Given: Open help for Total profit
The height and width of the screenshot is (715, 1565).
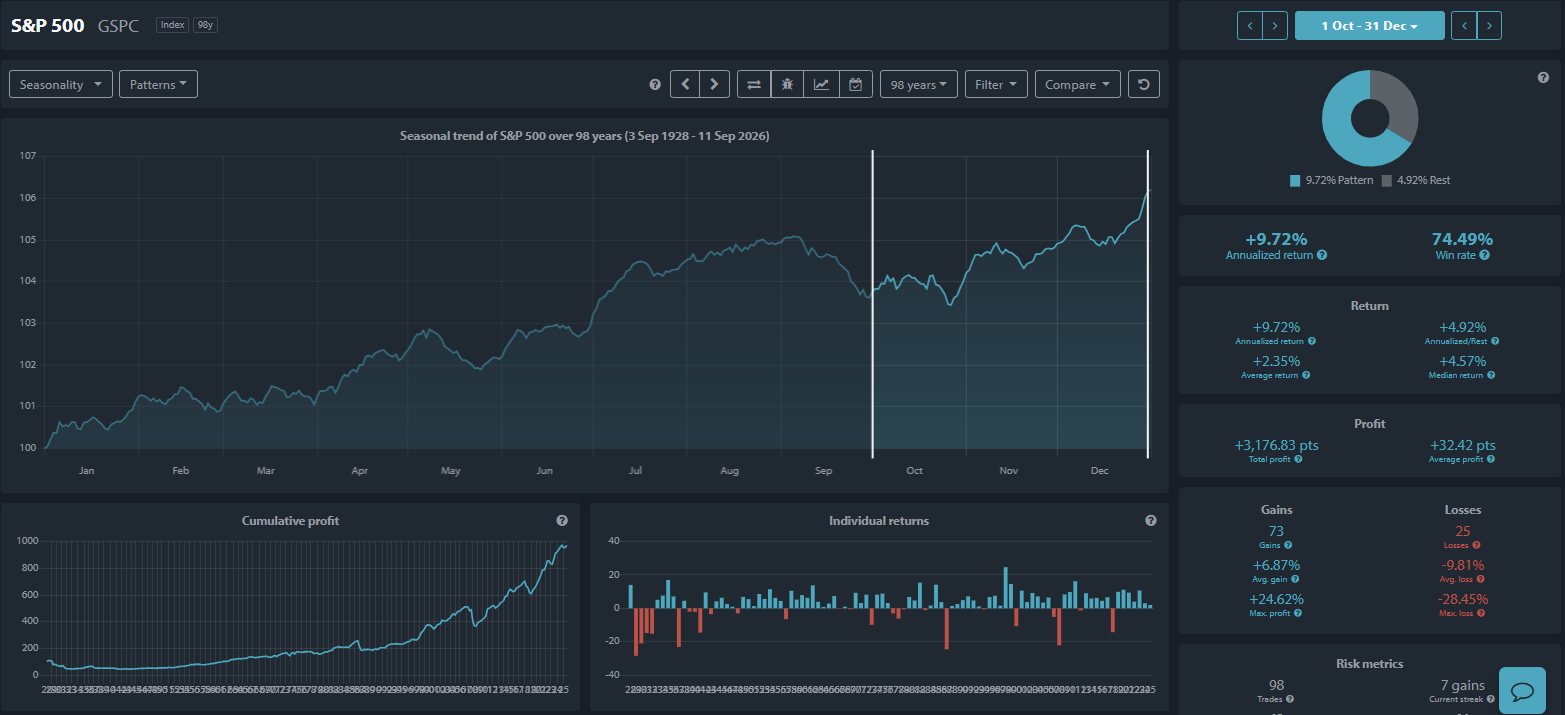Looking at the screenshot, I should (x=1298, y=459).
